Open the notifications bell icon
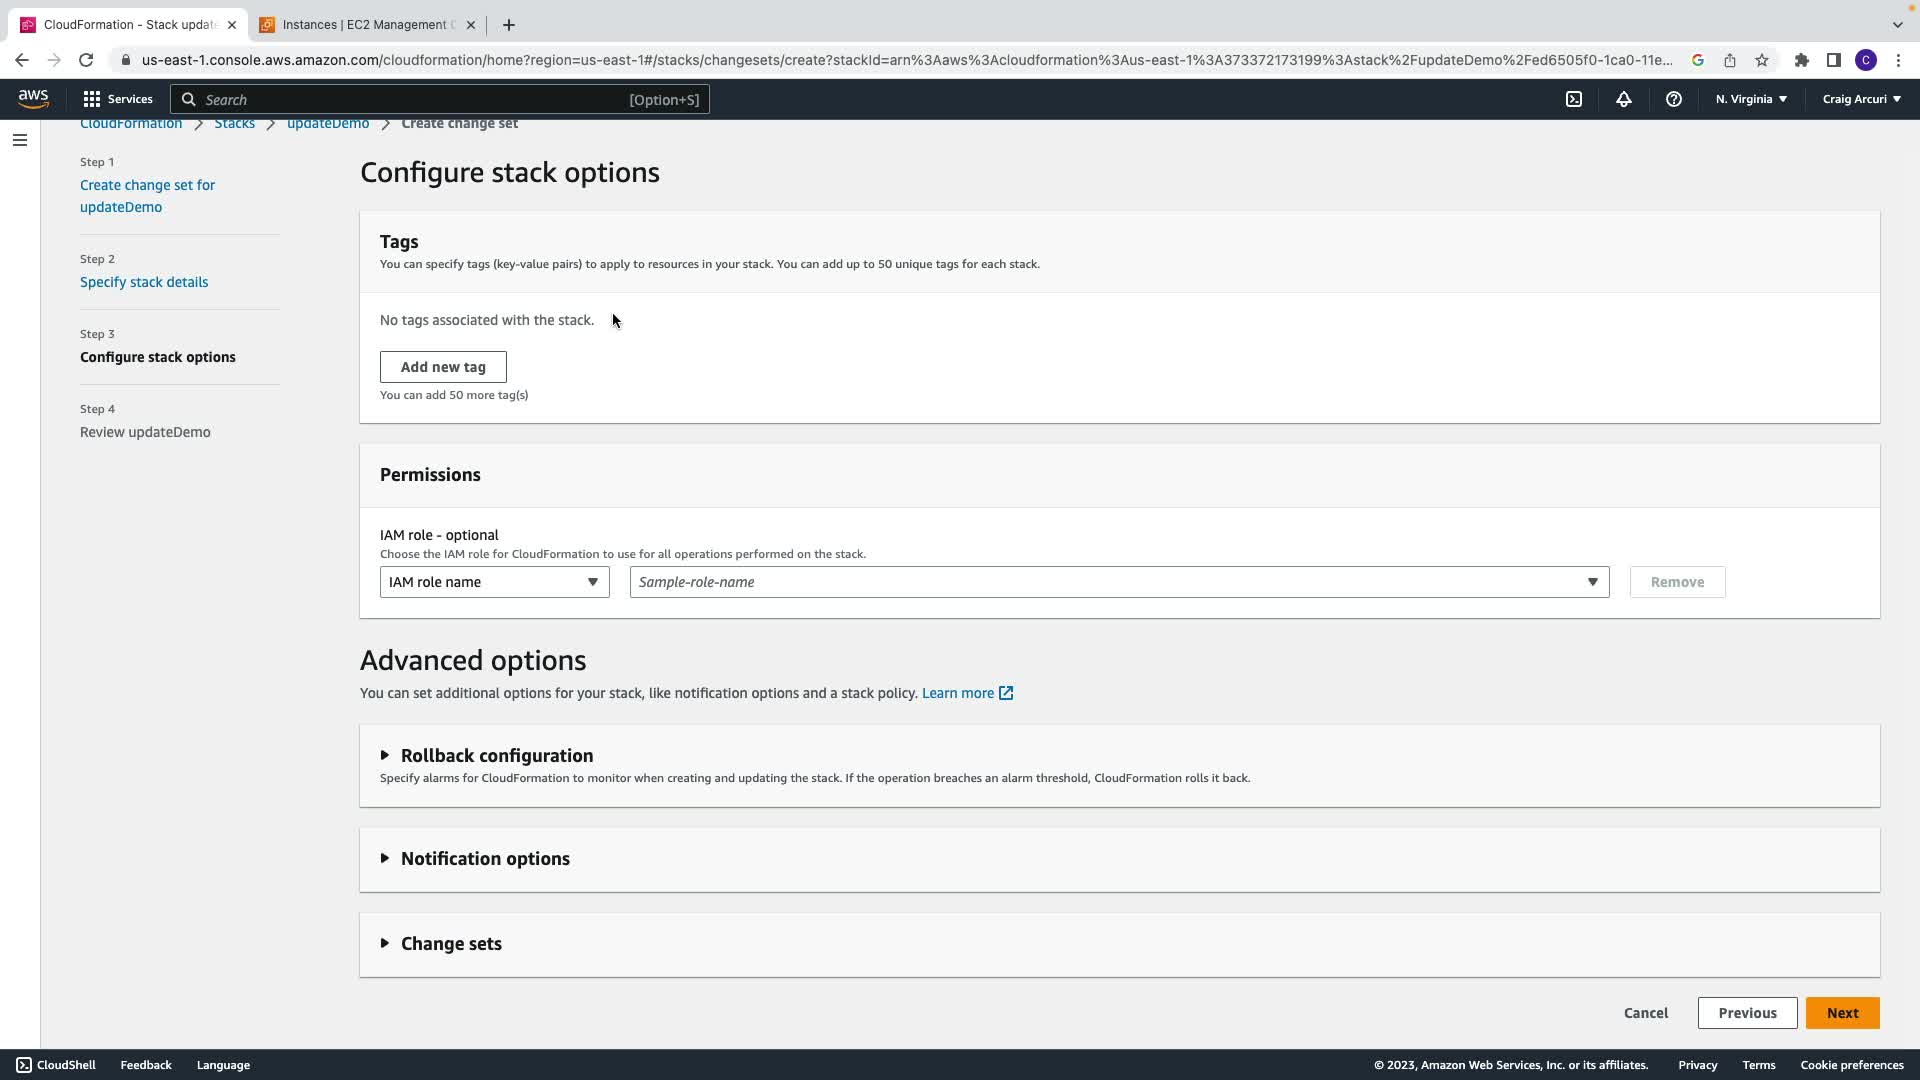This screenshot has height=1080, width=1920. click(x=1624, y=99)
